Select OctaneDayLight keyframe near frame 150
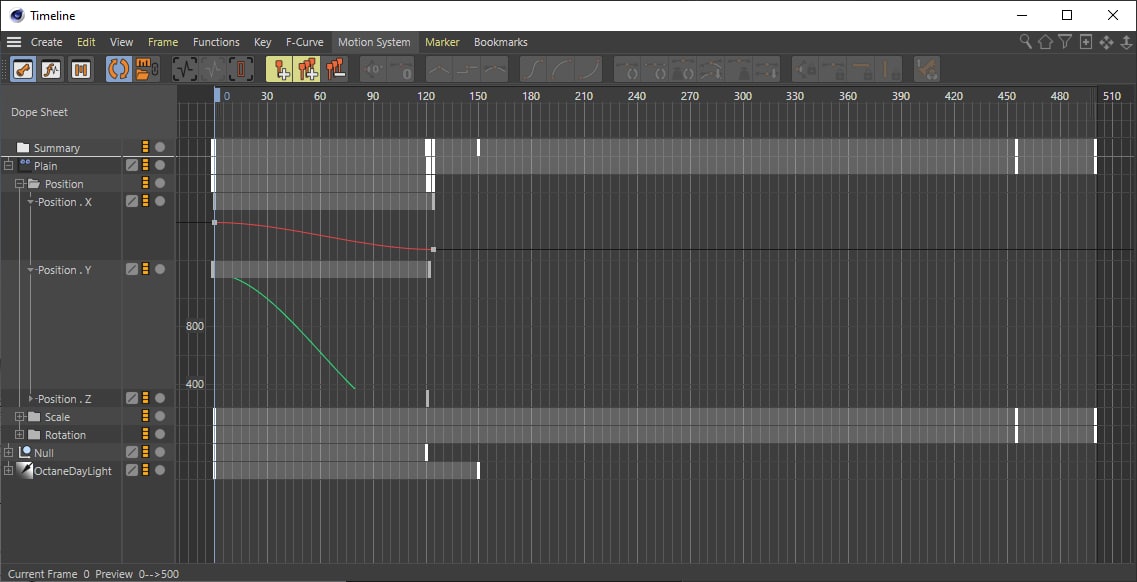This screenshot has width=1137, height=582. click(479, 470)
